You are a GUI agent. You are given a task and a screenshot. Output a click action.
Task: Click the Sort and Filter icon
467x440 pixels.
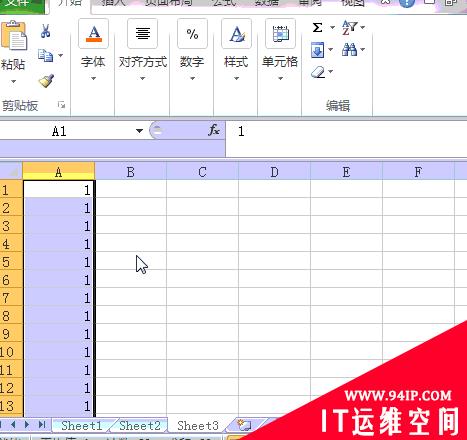pyautogui.click(x=349, y=27)
